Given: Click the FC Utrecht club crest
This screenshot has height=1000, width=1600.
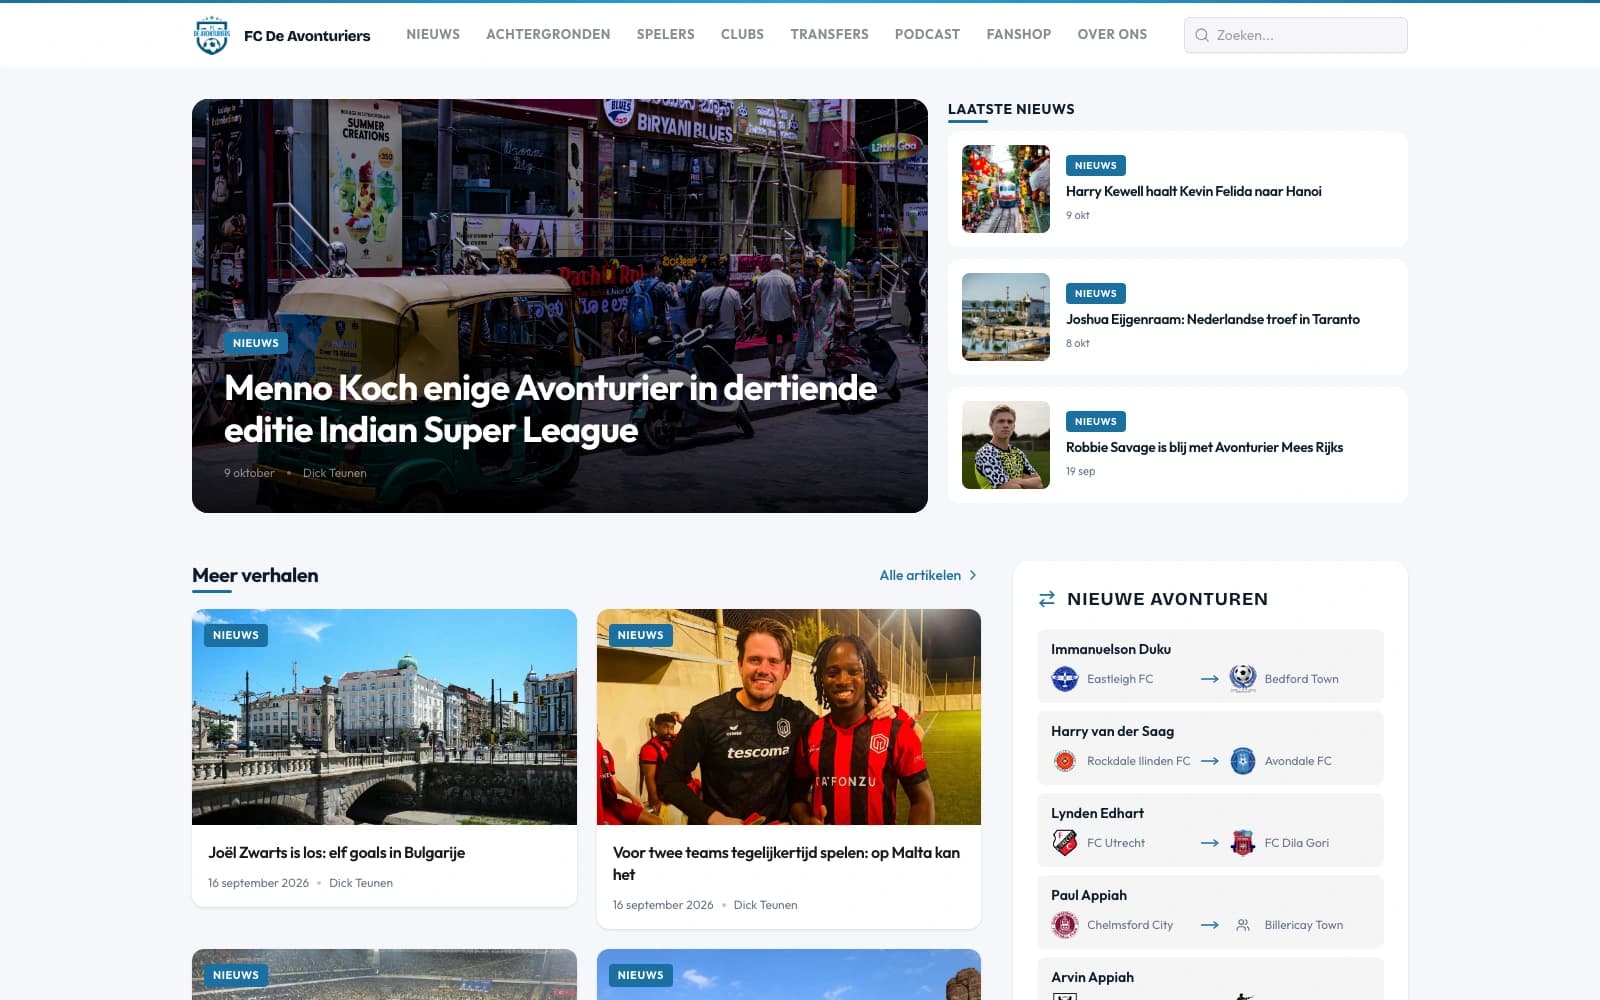Looking at the screenshot, I should click(x=1065, y=843).
